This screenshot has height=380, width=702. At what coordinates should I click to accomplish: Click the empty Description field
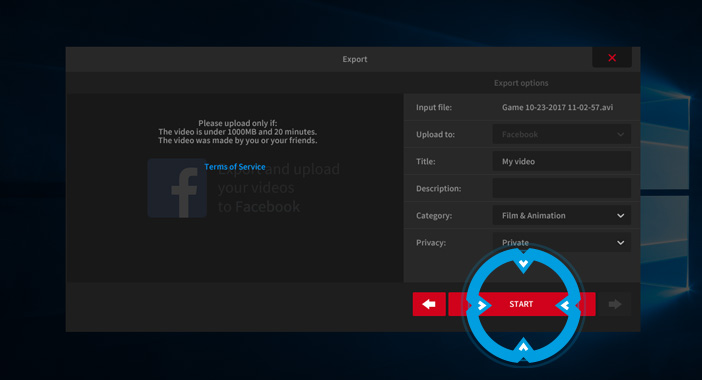point(562,188)
